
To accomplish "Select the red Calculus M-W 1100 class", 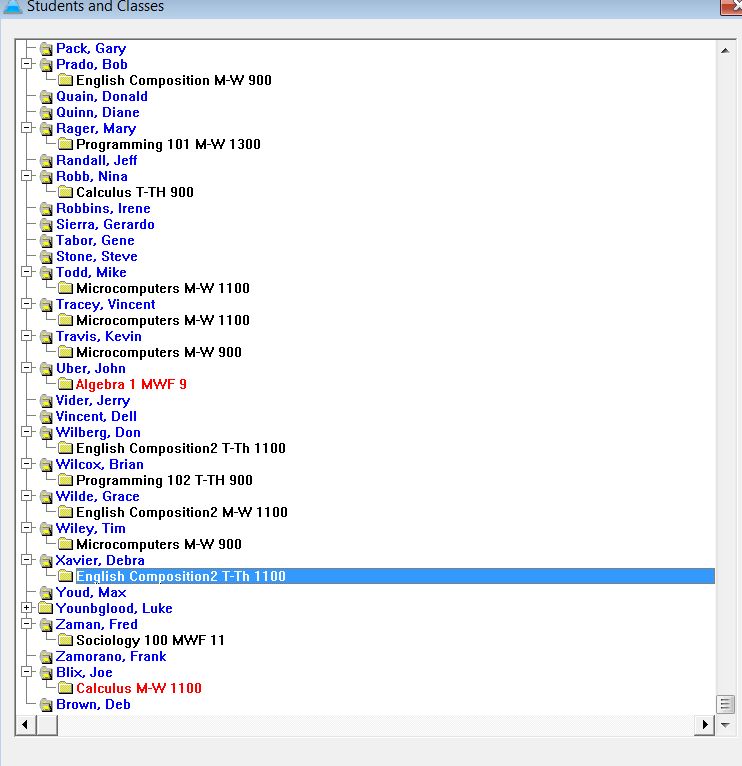I will [138, 689].
